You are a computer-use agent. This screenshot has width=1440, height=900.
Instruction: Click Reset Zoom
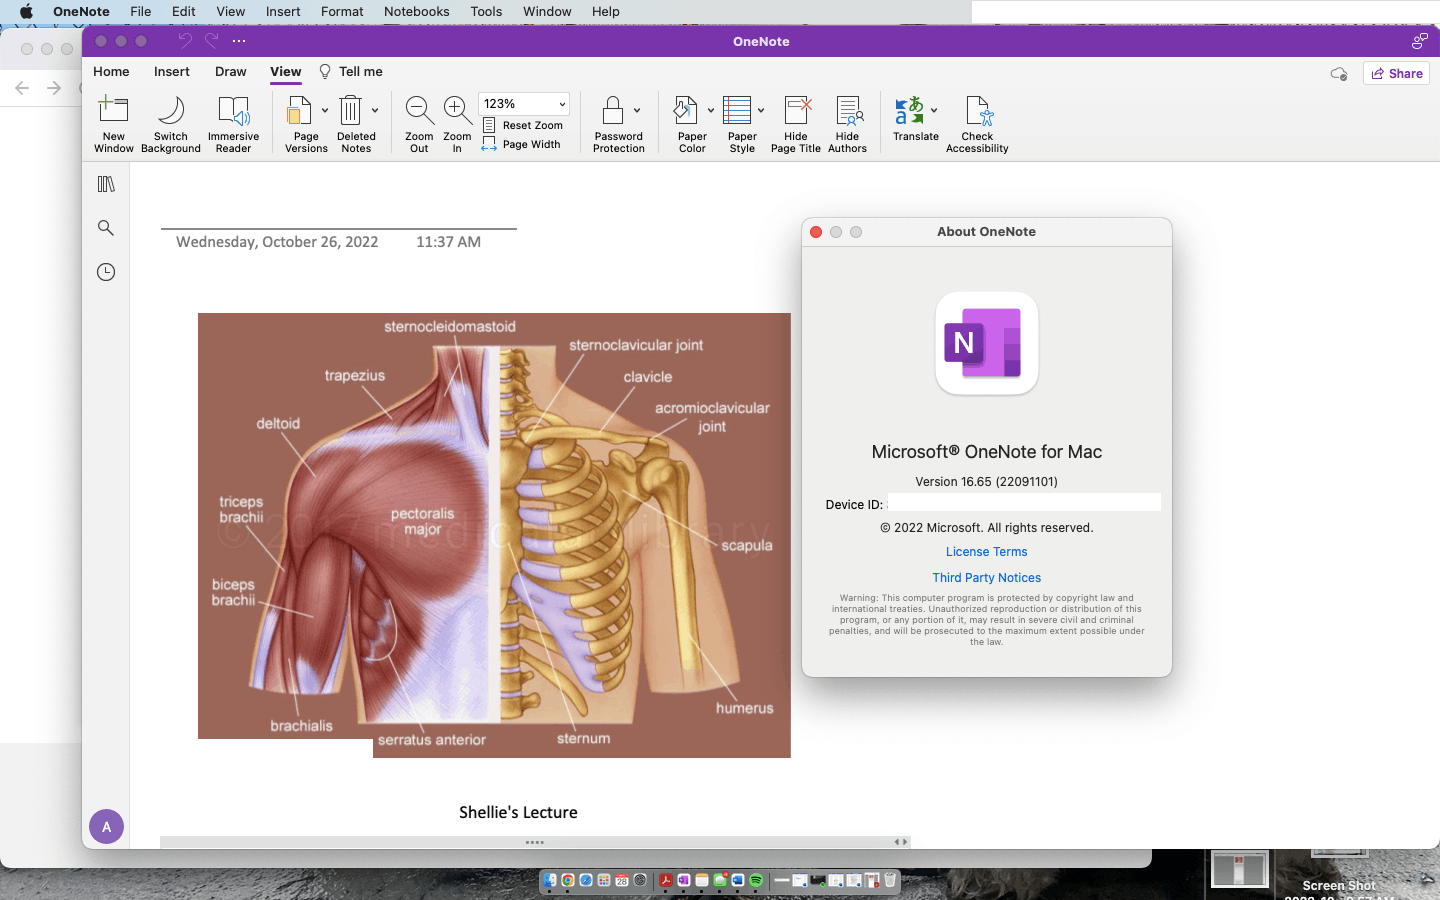click(x=523, y=125)
